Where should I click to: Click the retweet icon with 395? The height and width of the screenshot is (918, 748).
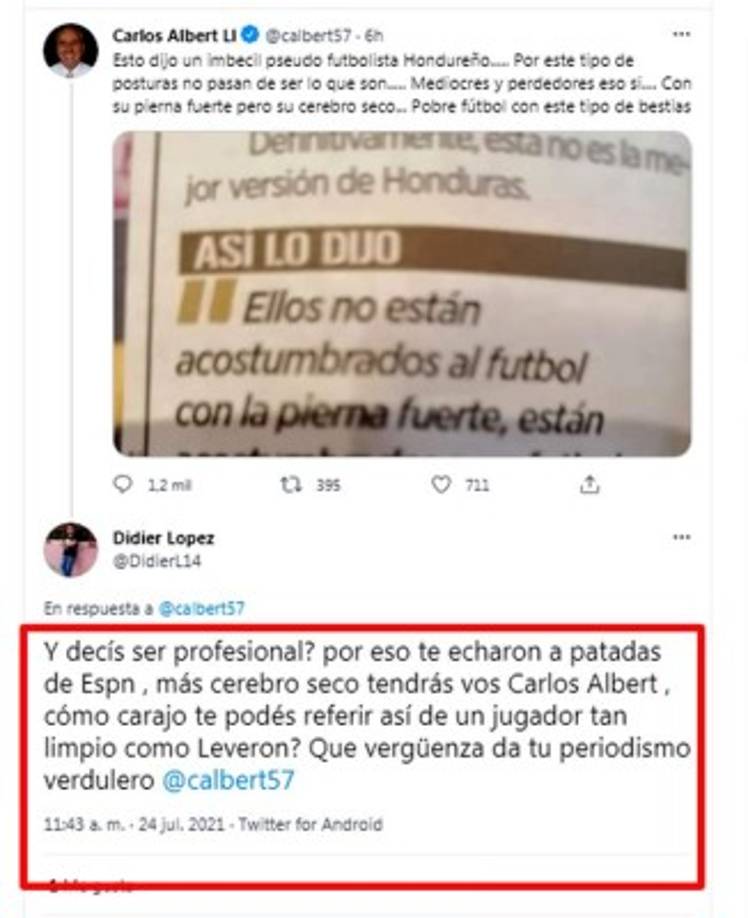coord(291,484)
